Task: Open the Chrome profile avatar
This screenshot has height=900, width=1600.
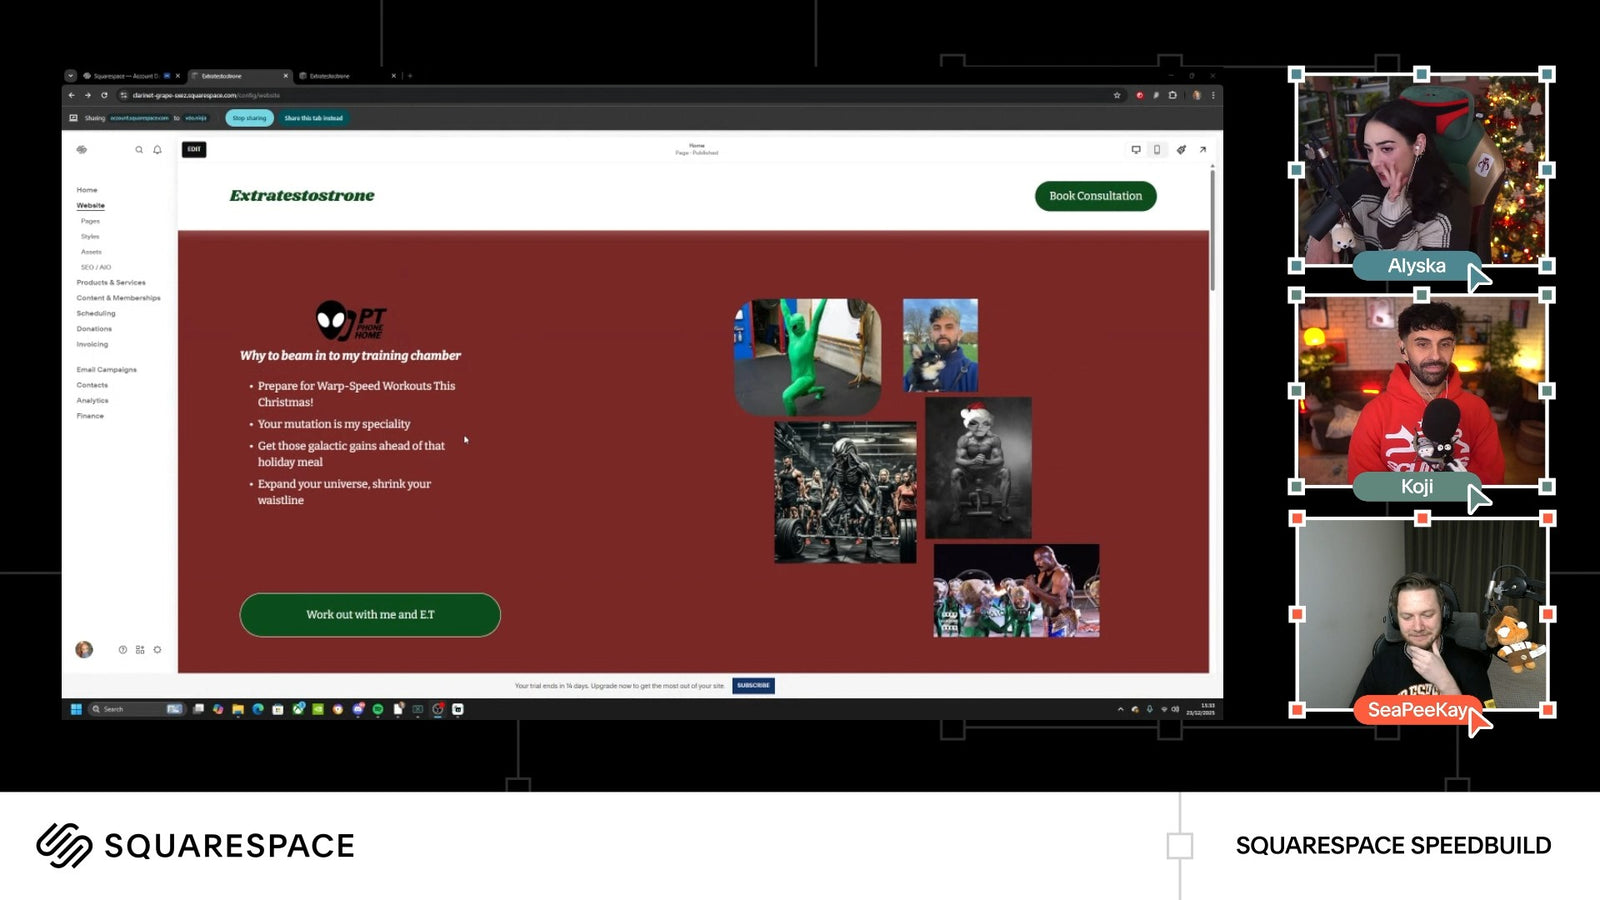Action: pyautogui.click(x=1196, y=95)
